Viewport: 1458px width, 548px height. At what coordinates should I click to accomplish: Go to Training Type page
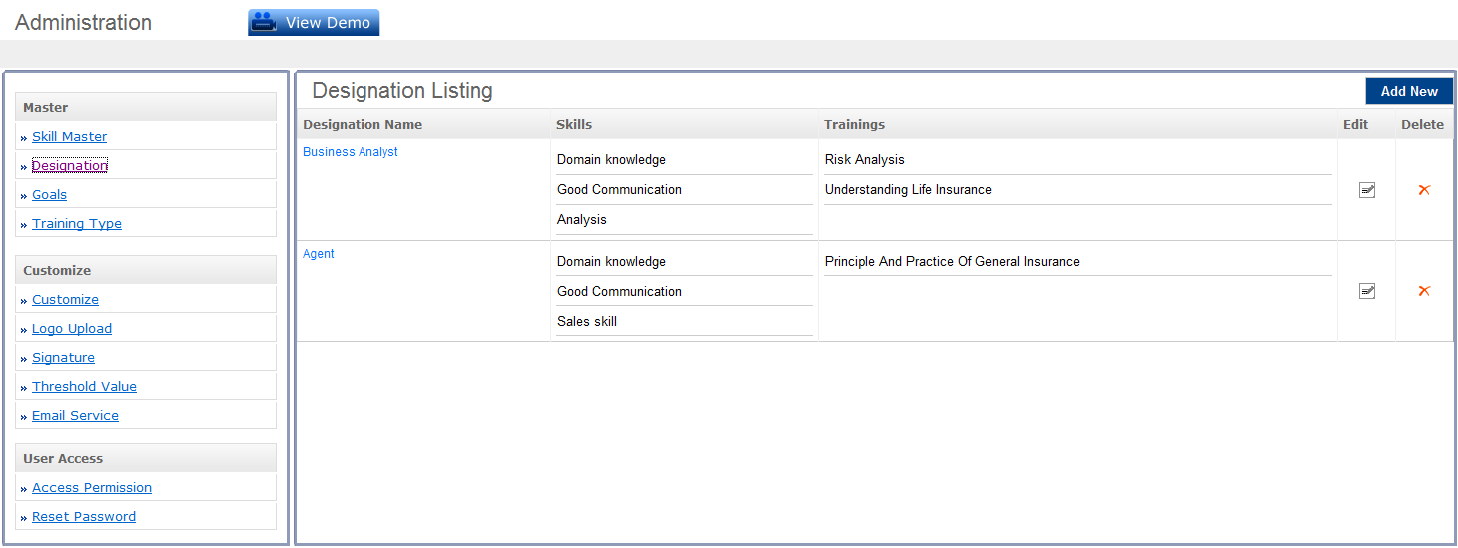(x=76, y=224)
